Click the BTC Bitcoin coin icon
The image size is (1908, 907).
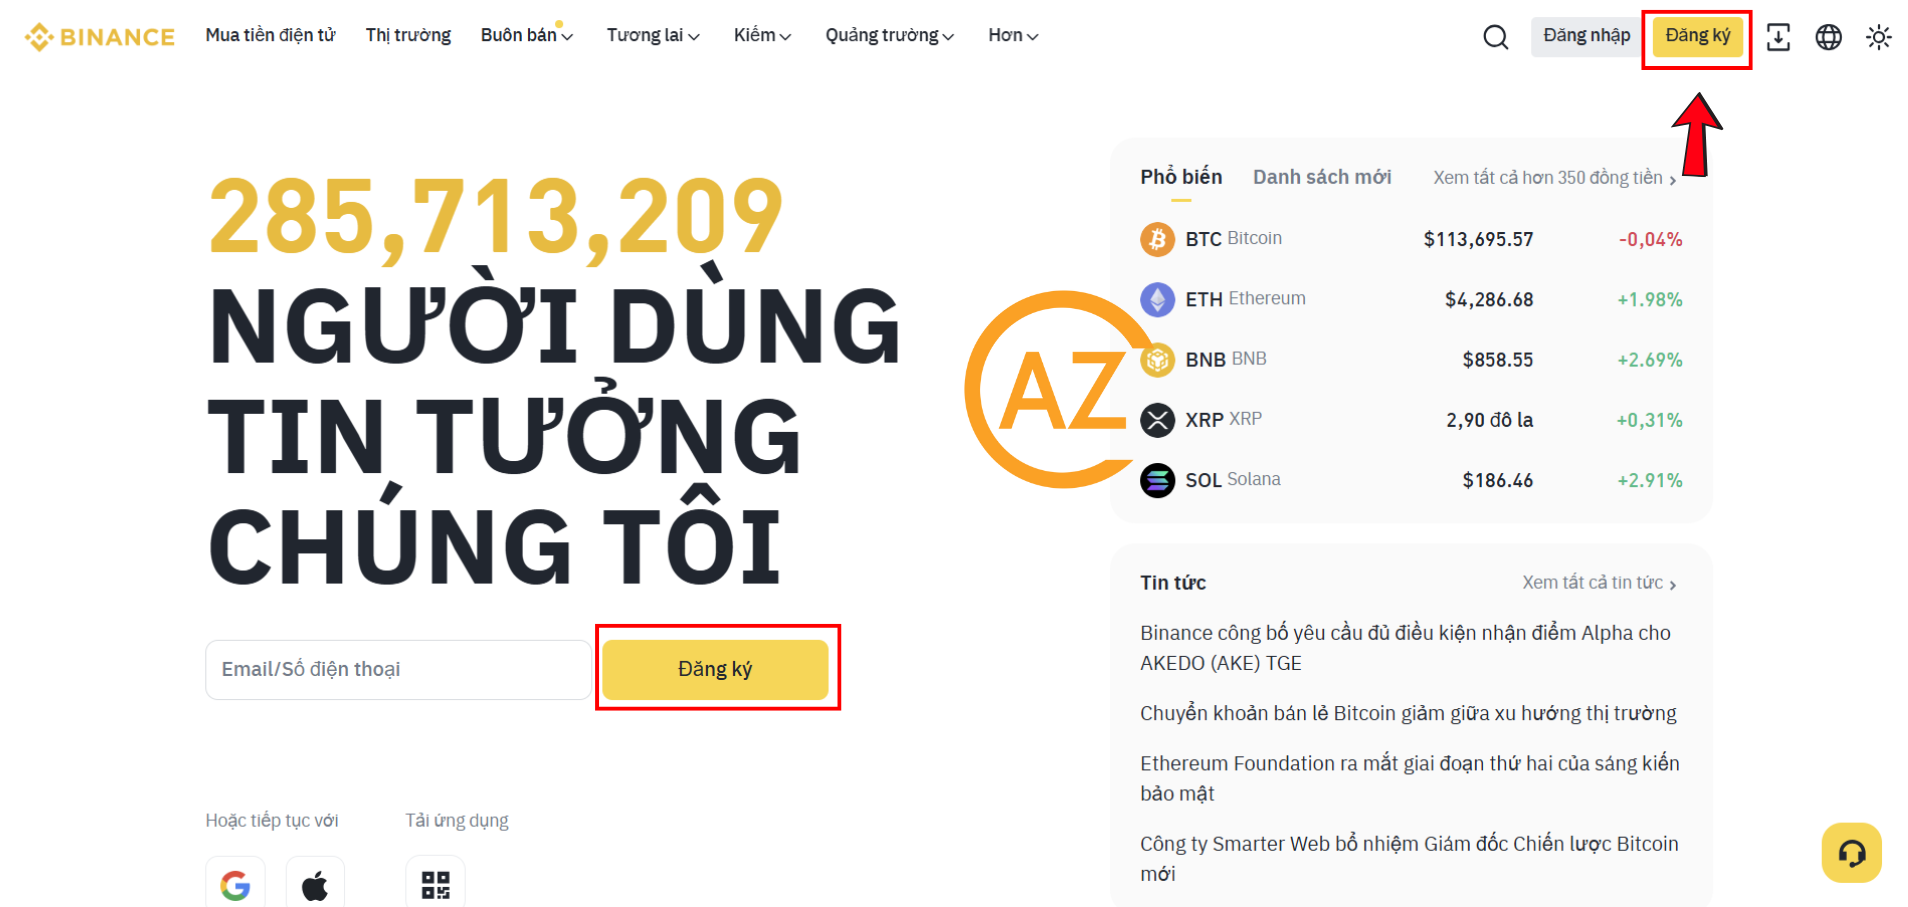click(x=1157, y=239)
